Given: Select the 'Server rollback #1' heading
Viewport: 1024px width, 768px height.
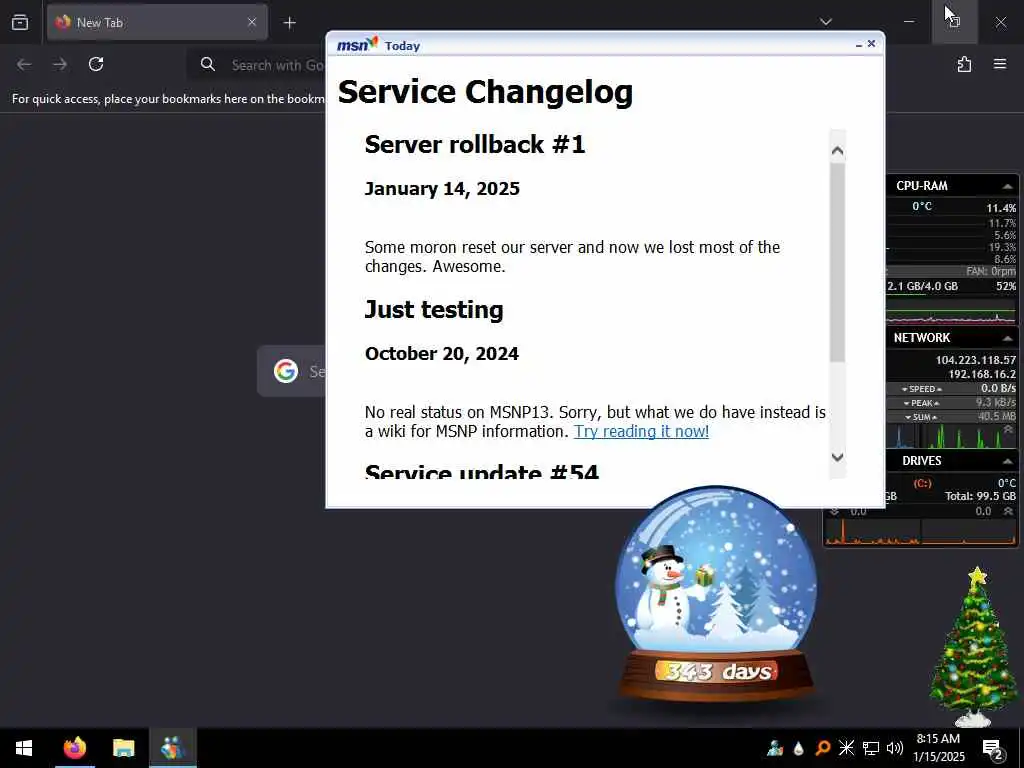Looking at the screenshot, I should click(475, 144).
